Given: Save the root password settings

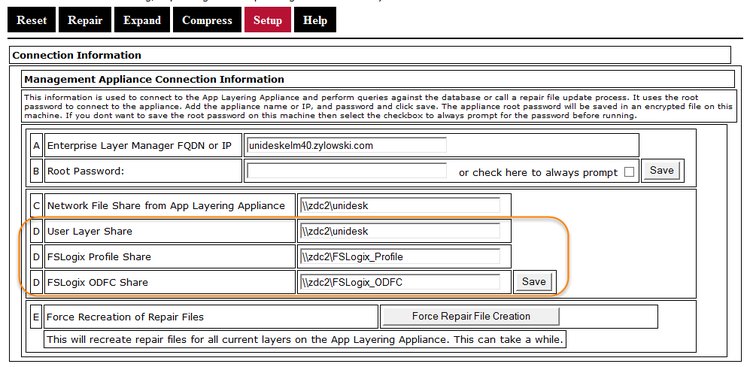Looking at the screenshot, I should [x=662, y=170].
